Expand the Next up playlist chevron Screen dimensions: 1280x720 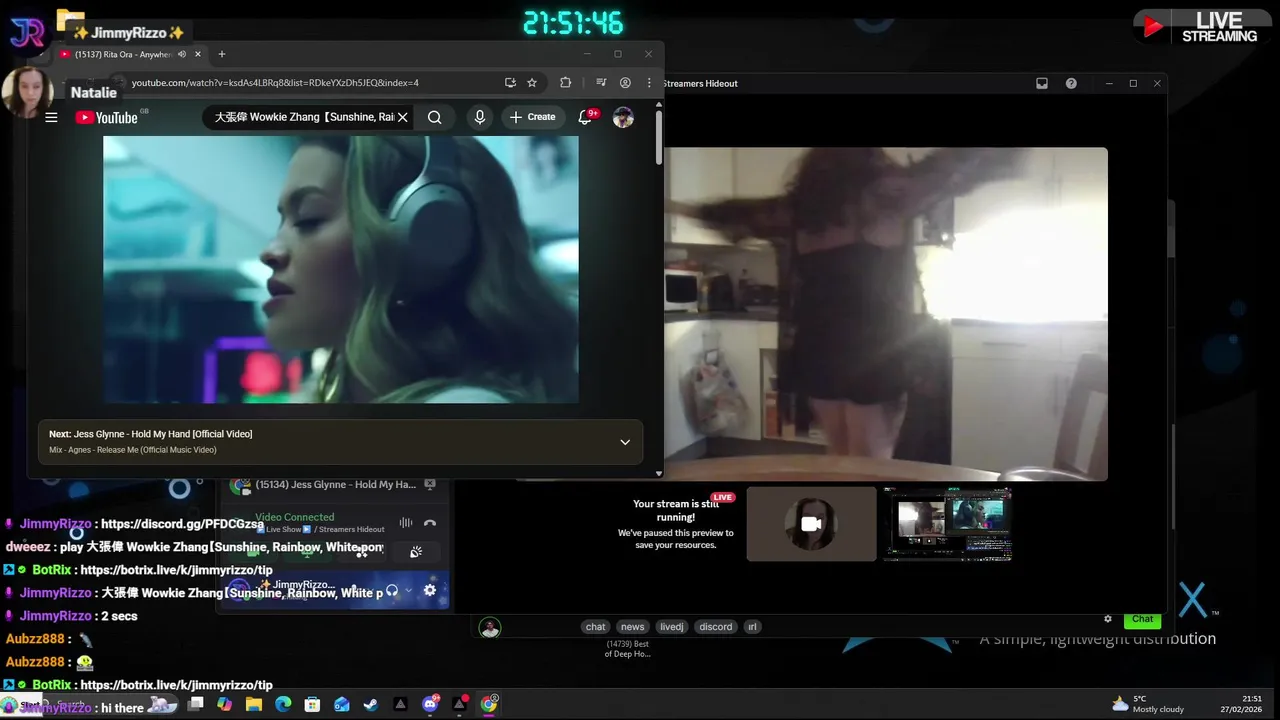pos(625,442)
